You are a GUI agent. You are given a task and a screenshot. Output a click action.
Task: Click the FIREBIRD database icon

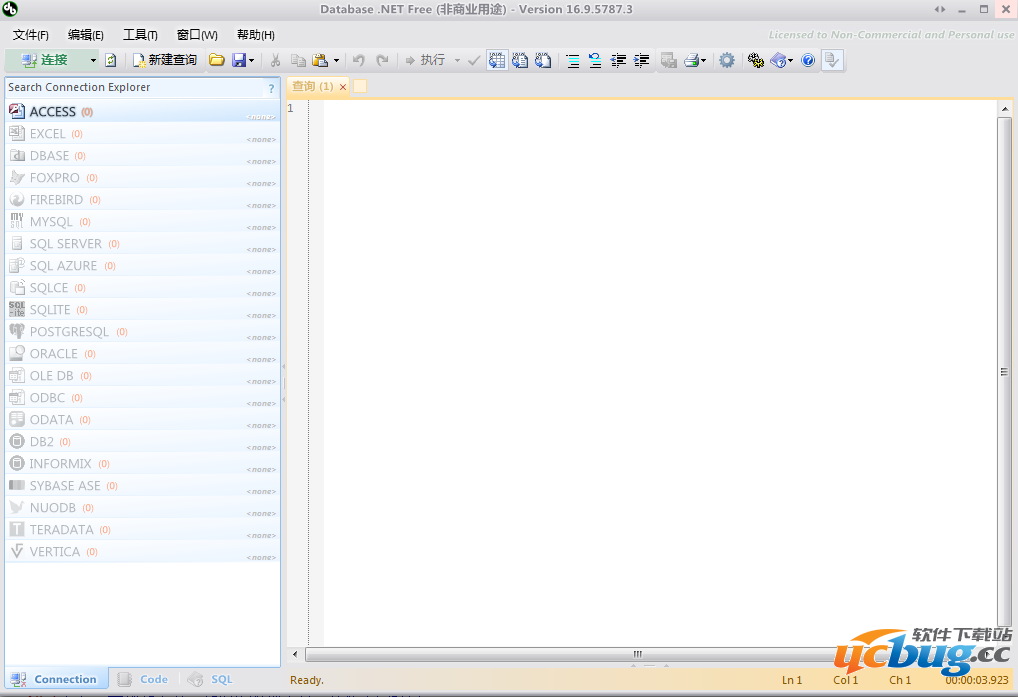(x=17, y=199)
